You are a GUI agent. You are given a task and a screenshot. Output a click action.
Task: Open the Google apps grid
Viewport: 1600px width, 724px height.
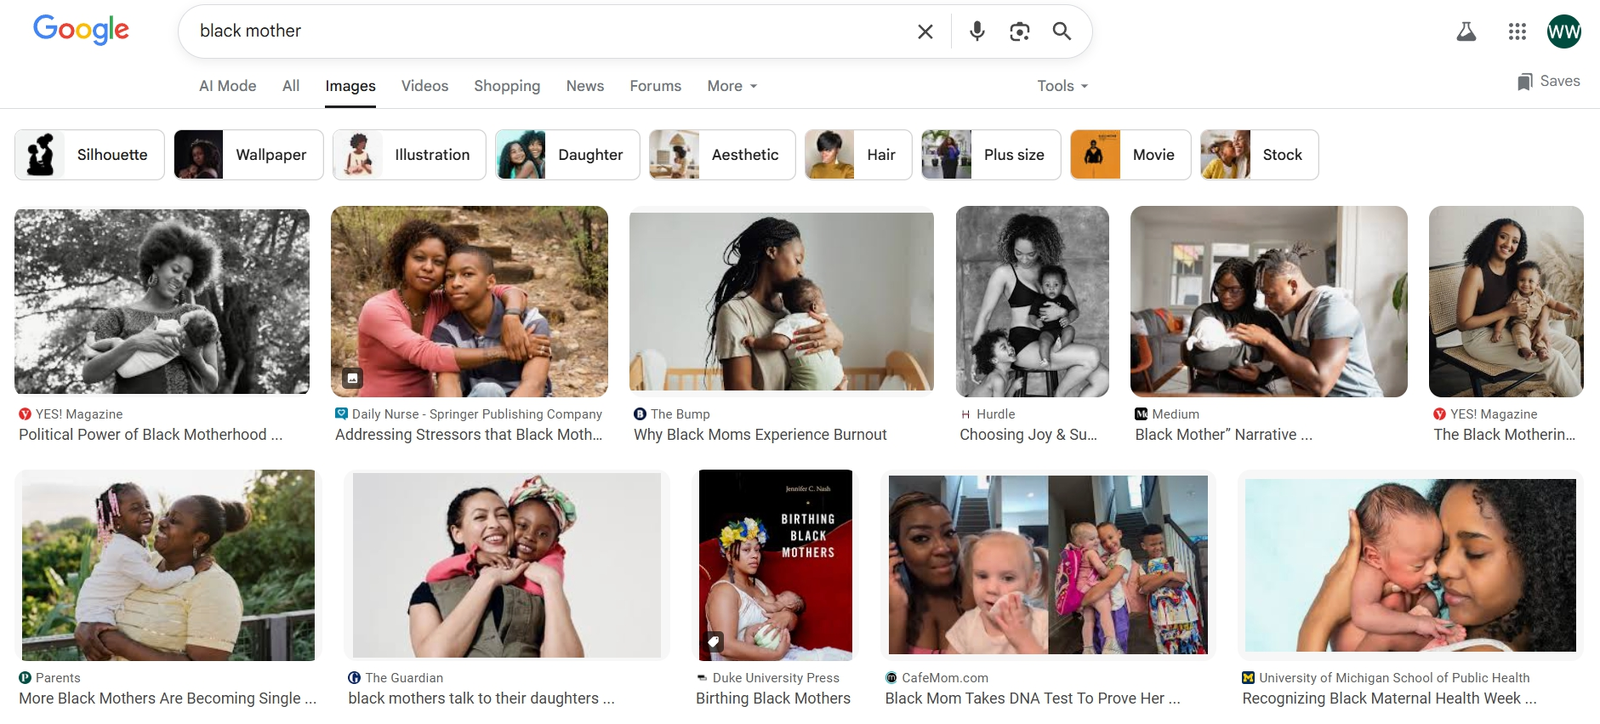click(1517, 32)
